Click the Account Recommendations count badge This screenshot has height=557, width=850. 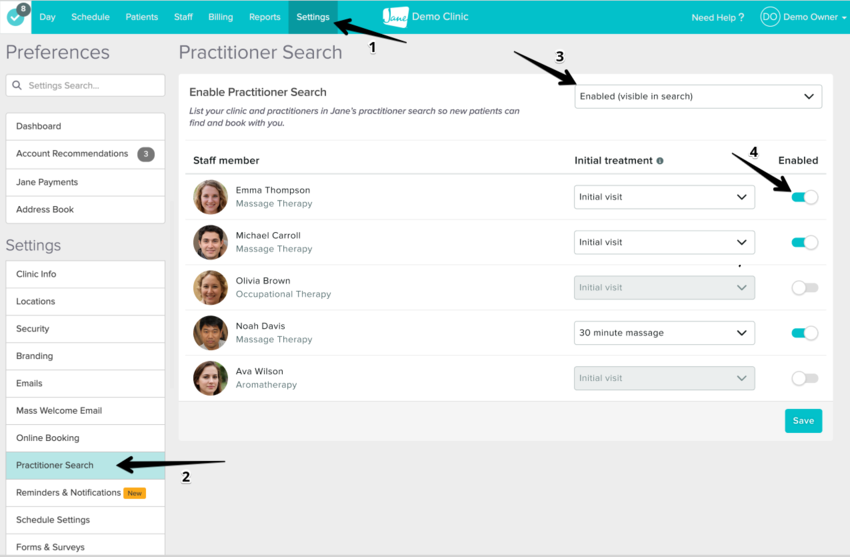[x=145, y=154]
